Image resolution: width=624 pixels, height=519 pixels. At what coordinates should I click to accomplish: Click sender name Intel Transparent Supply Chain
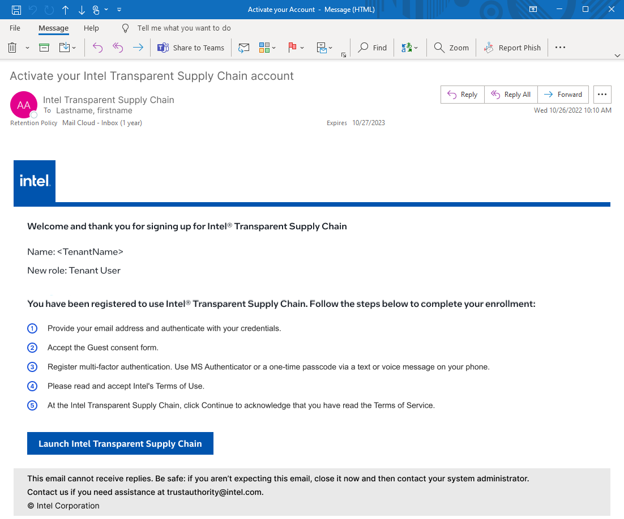(109, 100)
